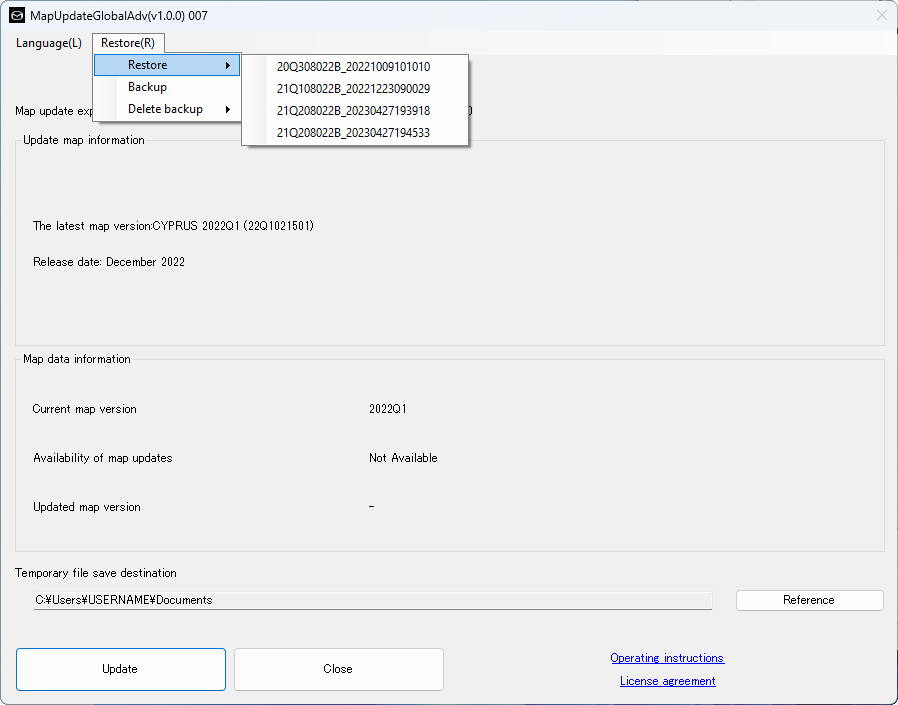The width and height of the screenshot is (898, 705).
Task: Open the Operating instructions link
Action: click(667, 658)
